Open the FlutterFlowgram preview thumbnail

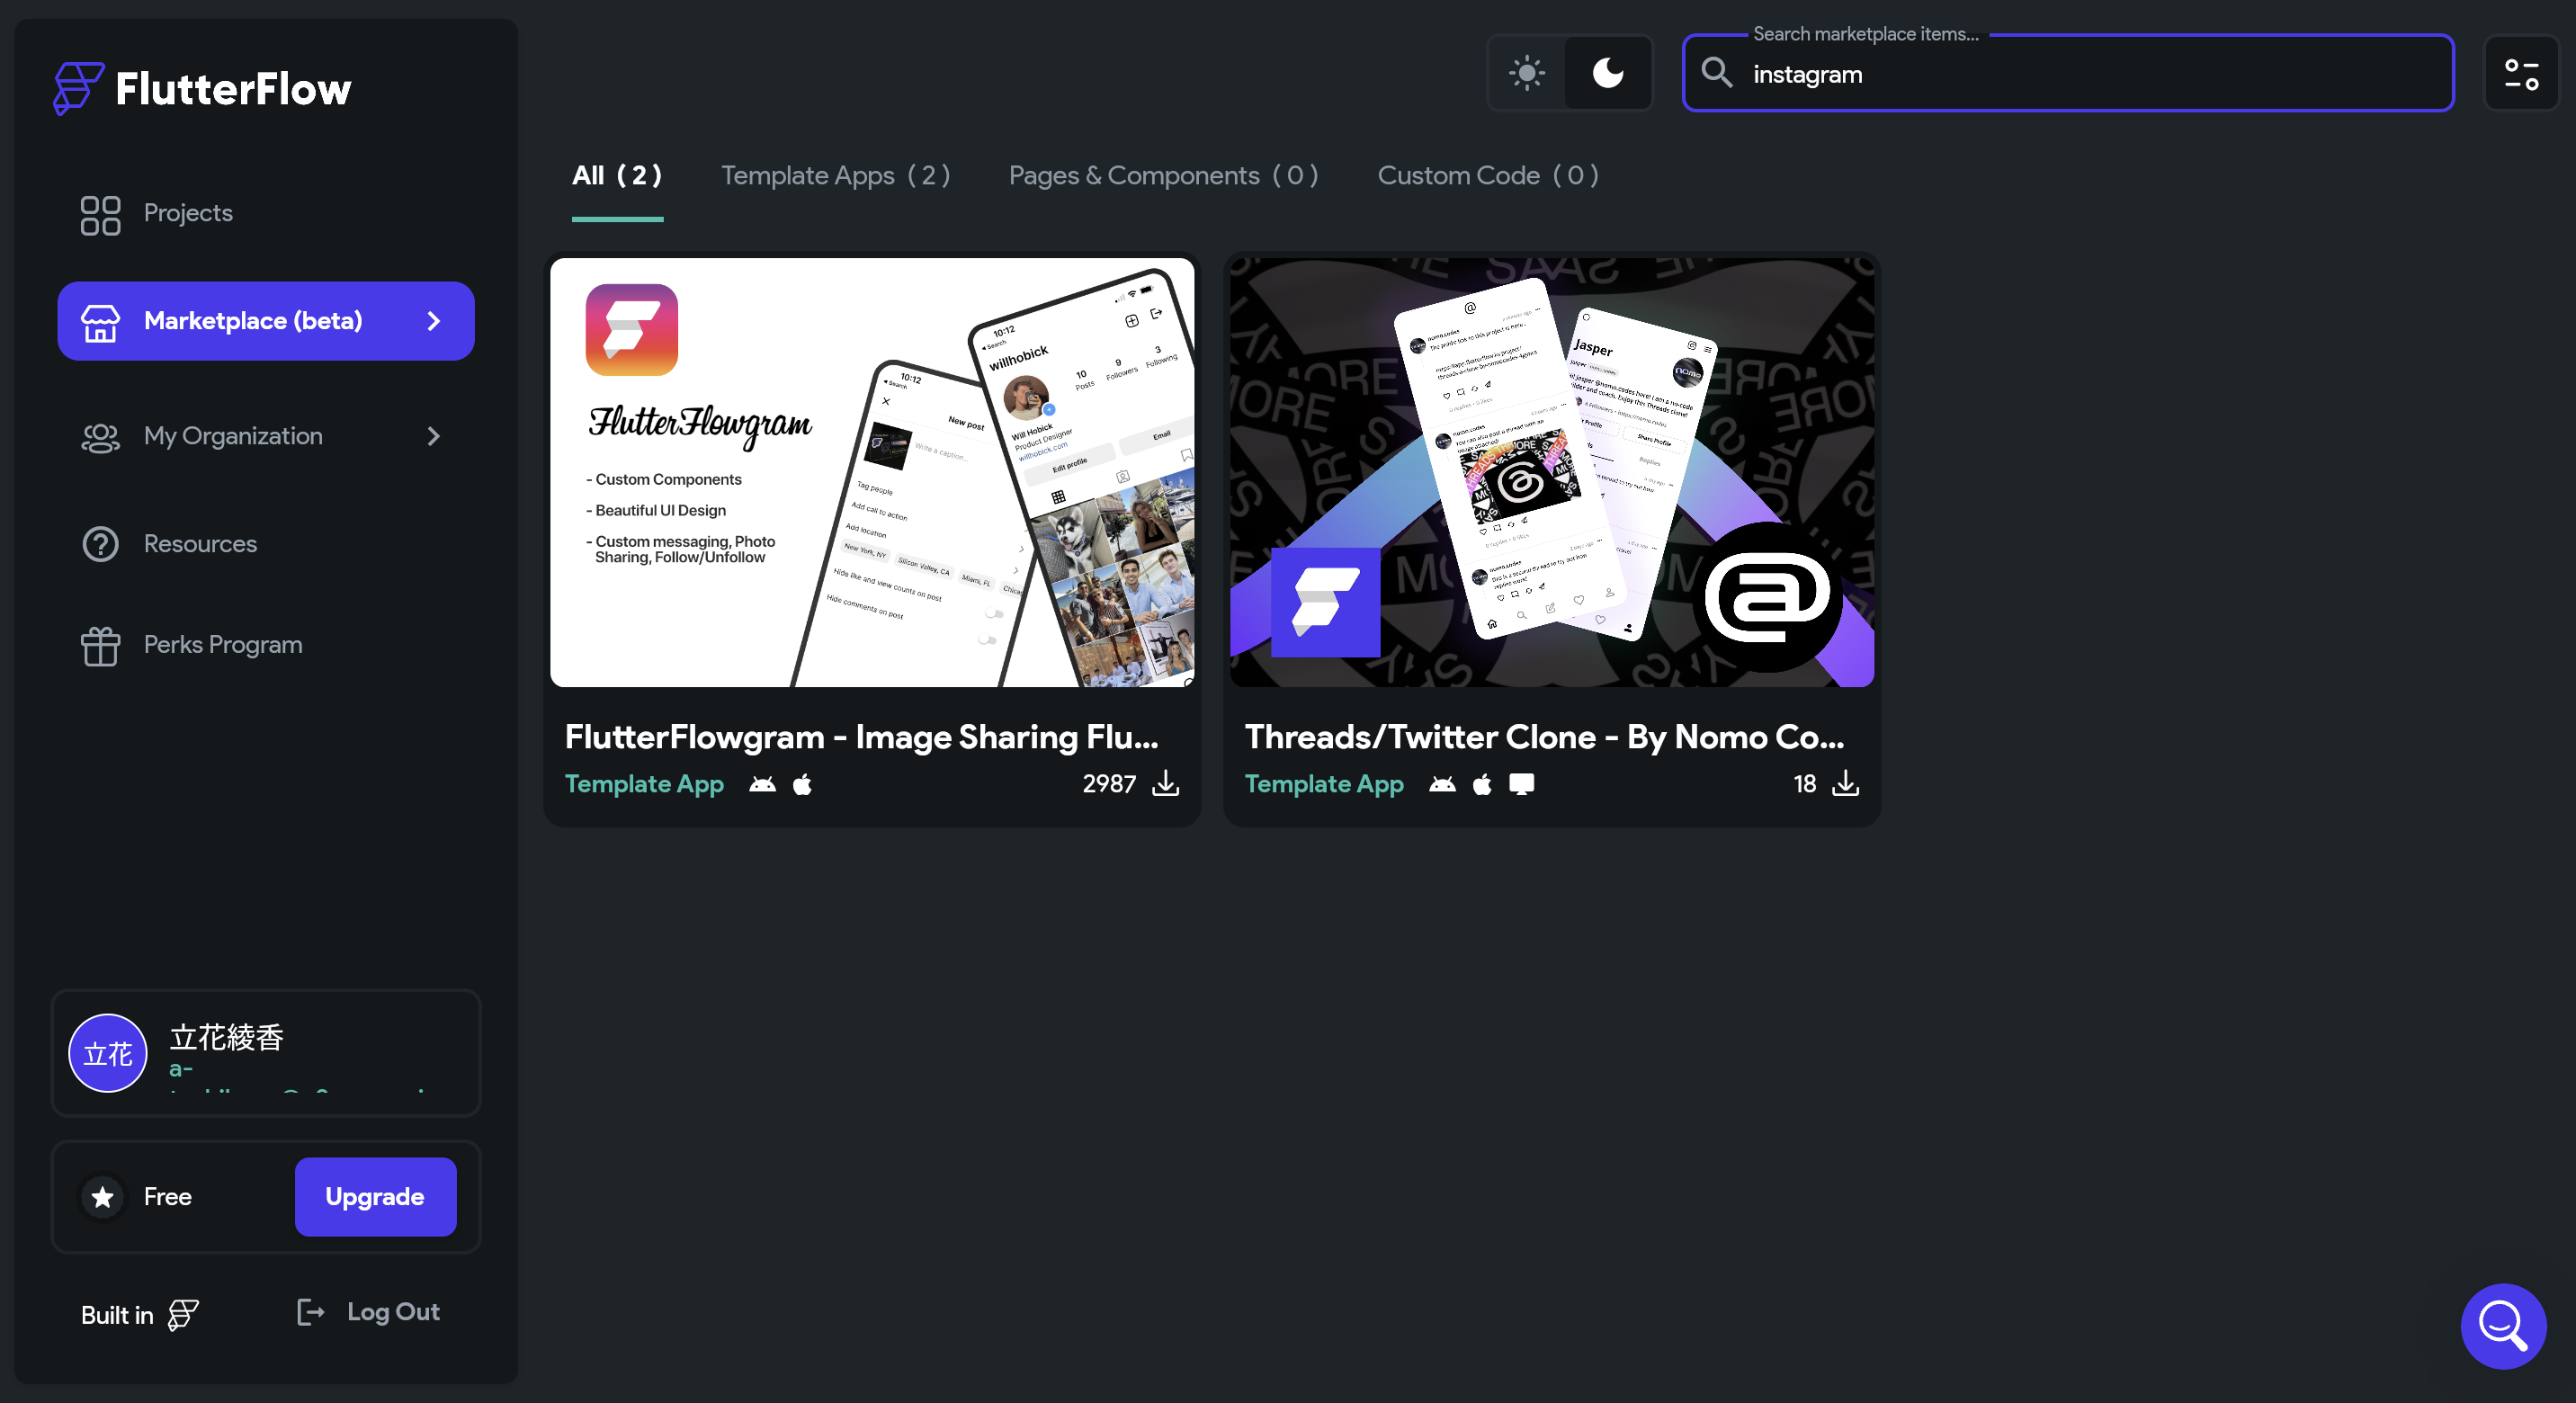coord(872,473)
